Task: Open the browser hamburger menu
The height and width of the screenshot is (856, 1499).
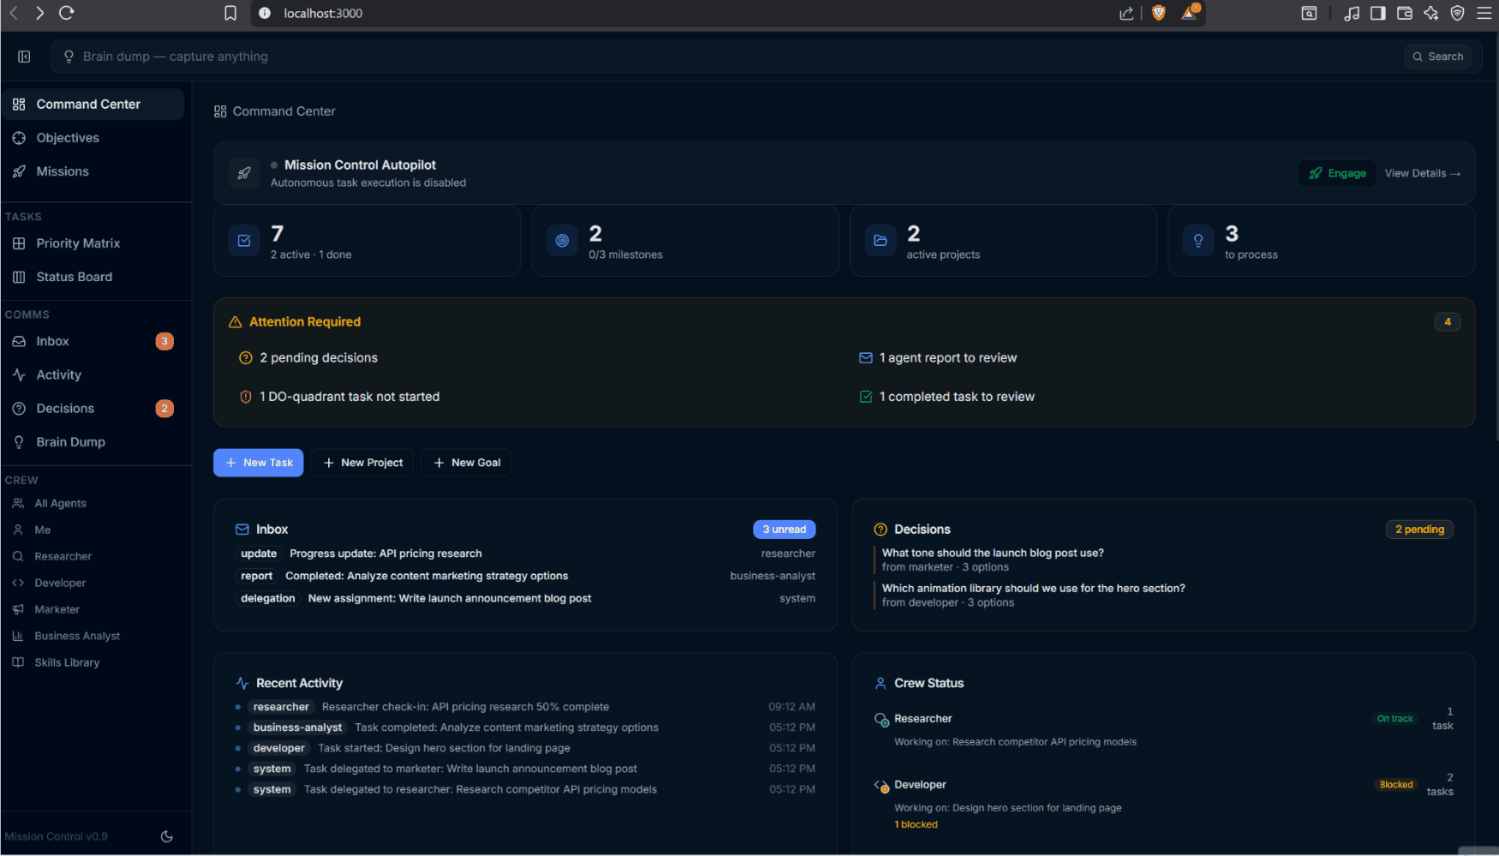Action: click(x=1484, y=13)
